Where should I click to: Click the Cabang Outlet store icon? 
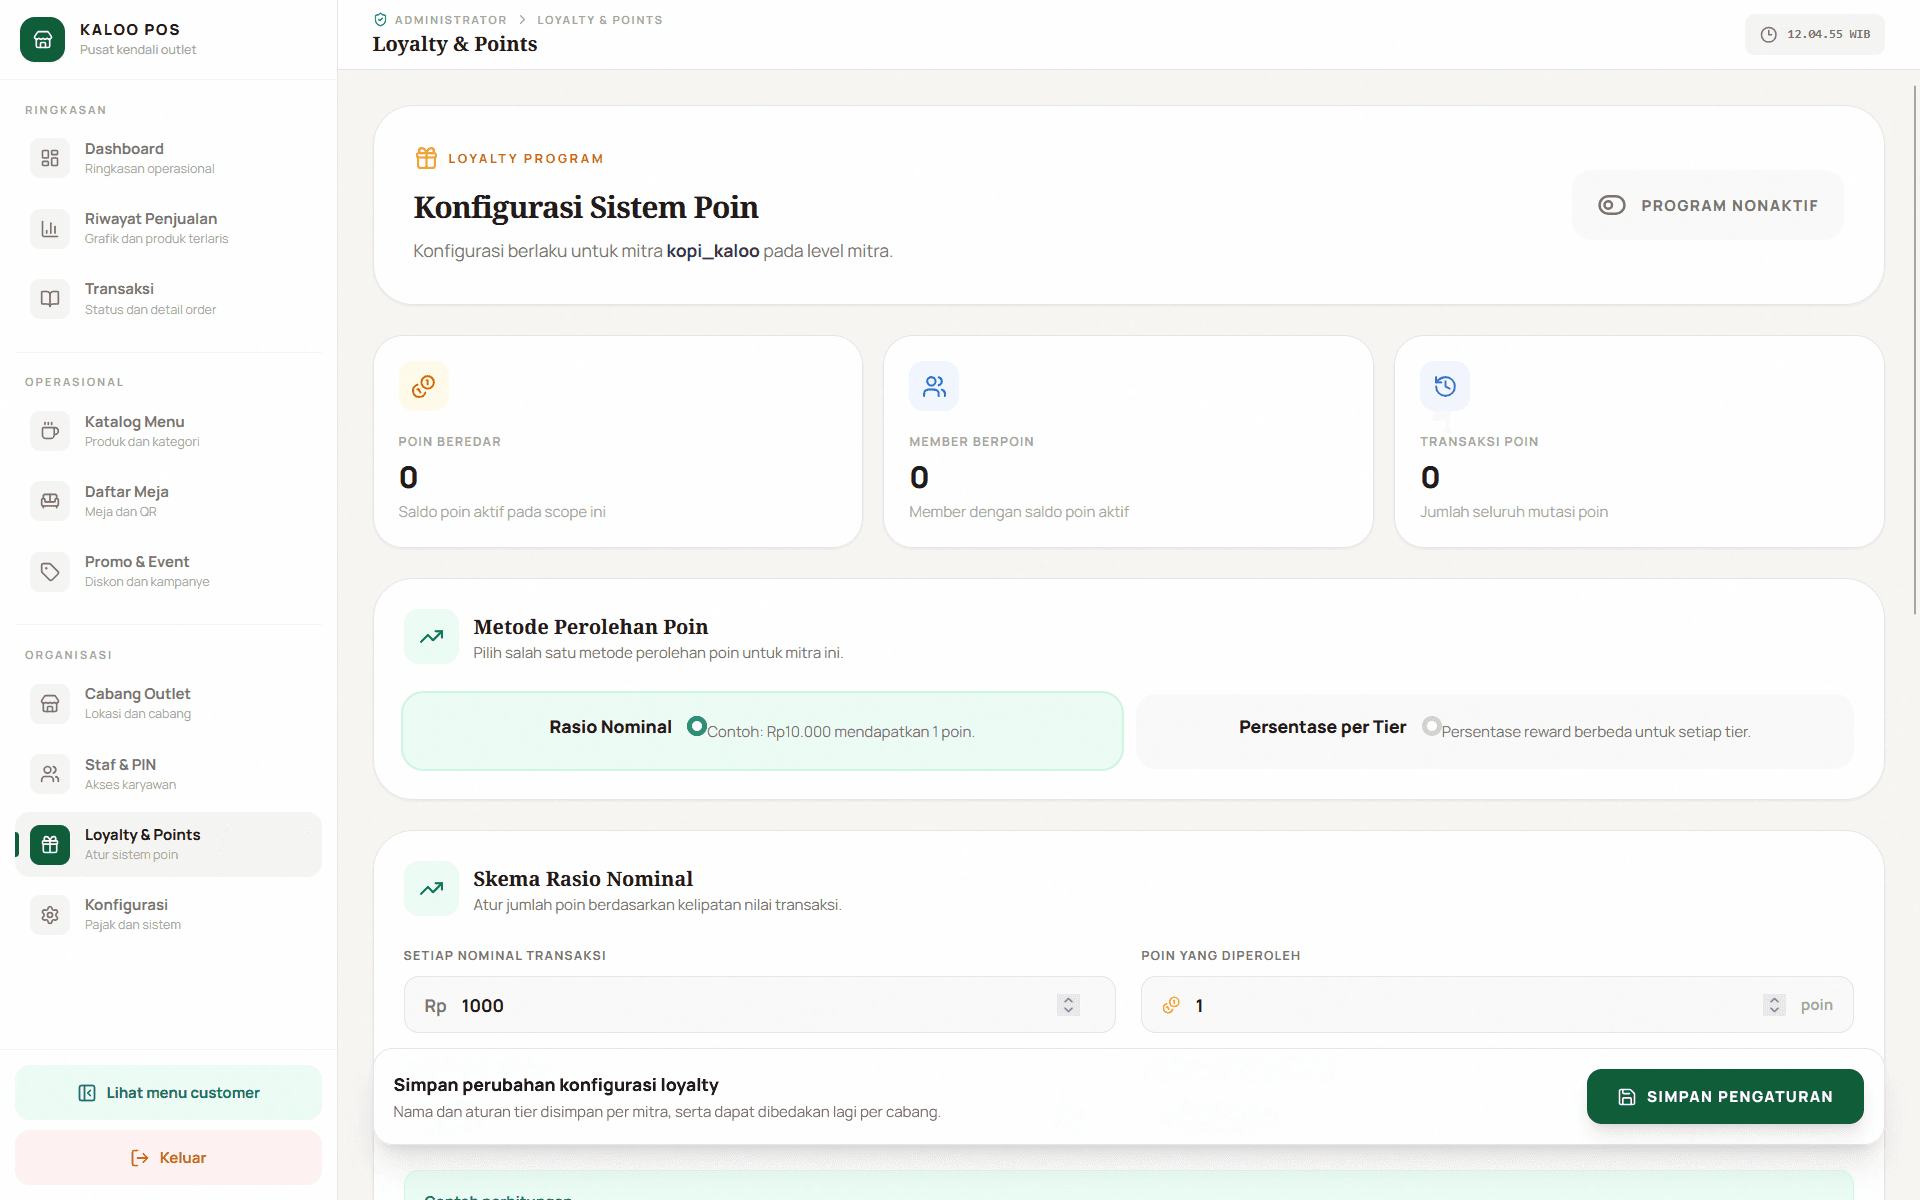tap(50, 704)
